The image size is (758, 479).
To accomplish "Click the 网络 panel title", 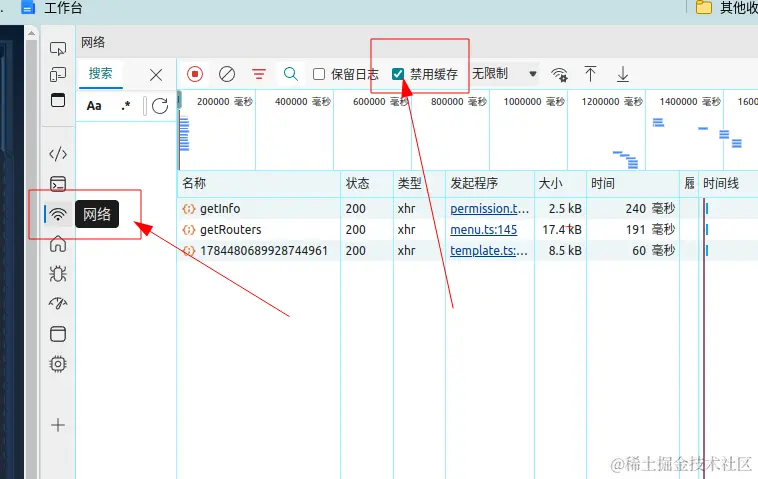I will pos(93,42).
